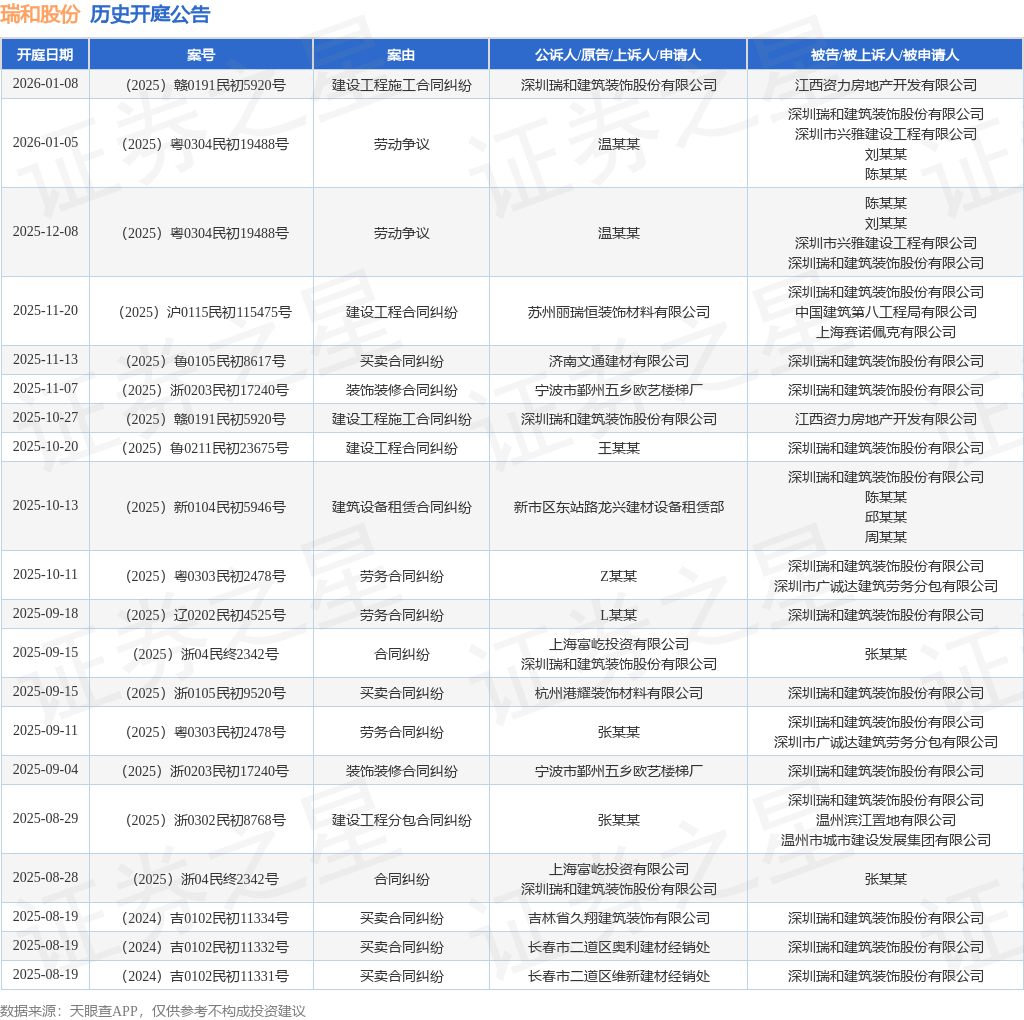The image size is (1024, 1020).
Task: Click plaintiff 王某某
Action: tap(618, 448)
